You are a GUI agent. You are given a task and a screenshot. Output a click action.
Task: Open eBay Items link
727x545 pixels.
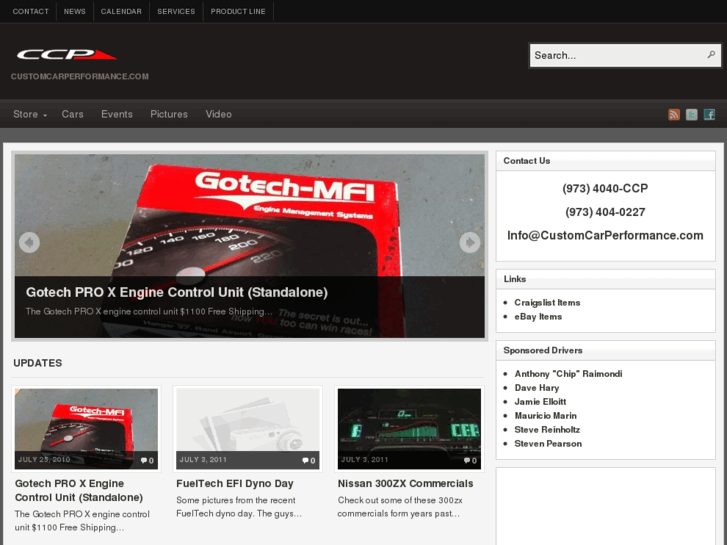[x=538, y=316]
